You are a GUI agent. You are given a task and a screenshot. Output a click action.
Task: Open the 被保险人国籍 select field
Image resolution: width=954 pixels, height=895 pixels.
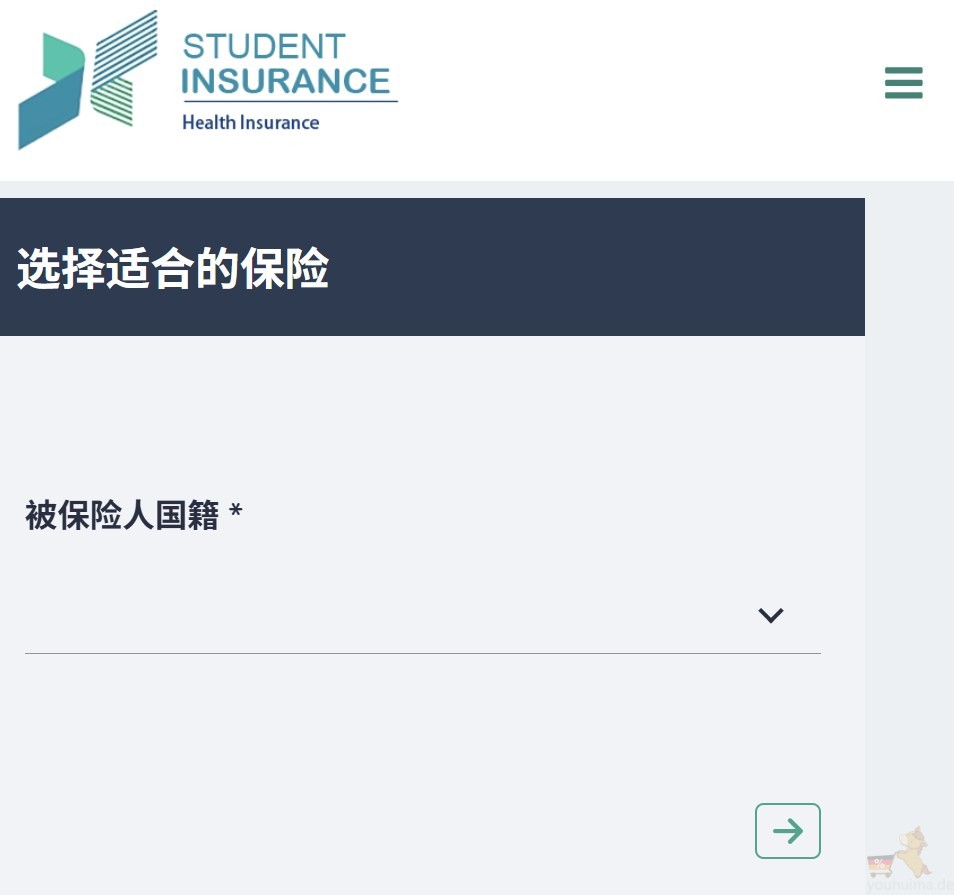(400, 615)
